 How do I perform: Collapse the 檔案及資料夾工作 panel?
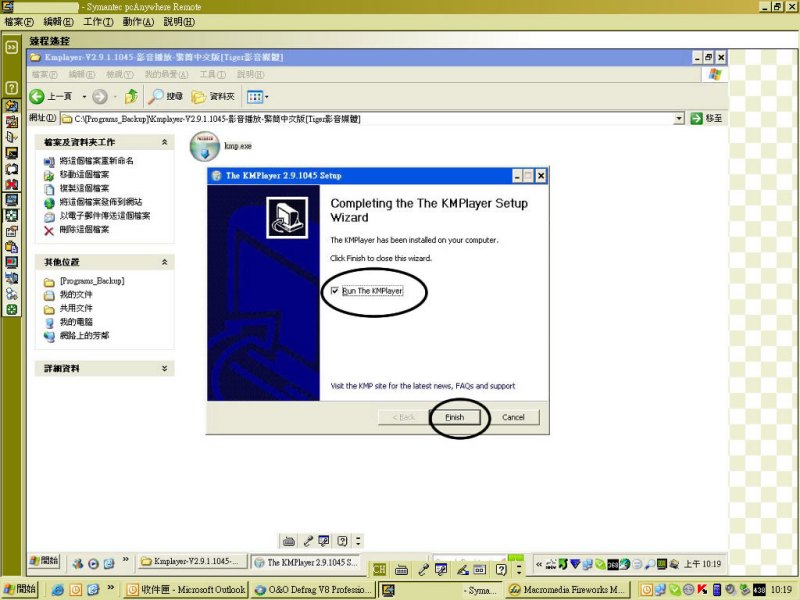(x=164, y=142)
